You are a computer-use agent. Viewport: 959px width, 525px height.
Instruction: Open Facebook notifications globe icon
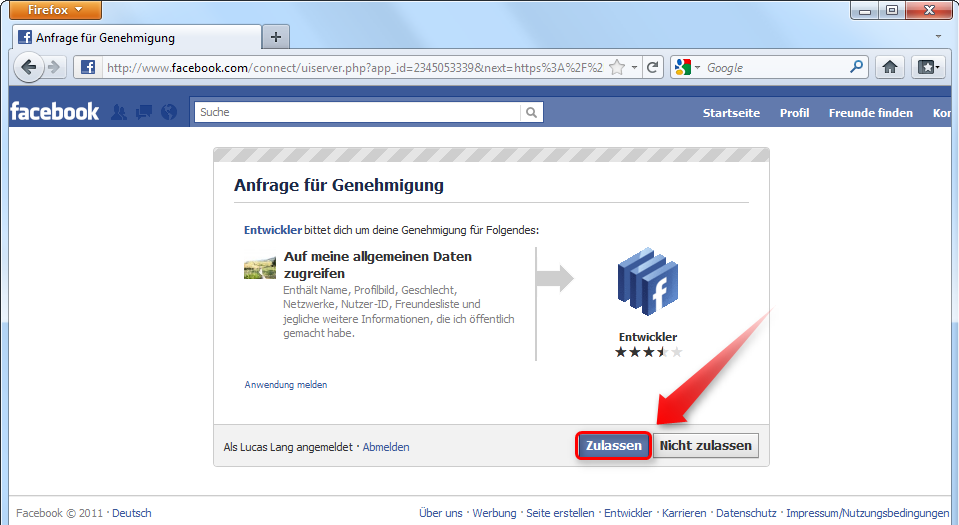point(169,112)
